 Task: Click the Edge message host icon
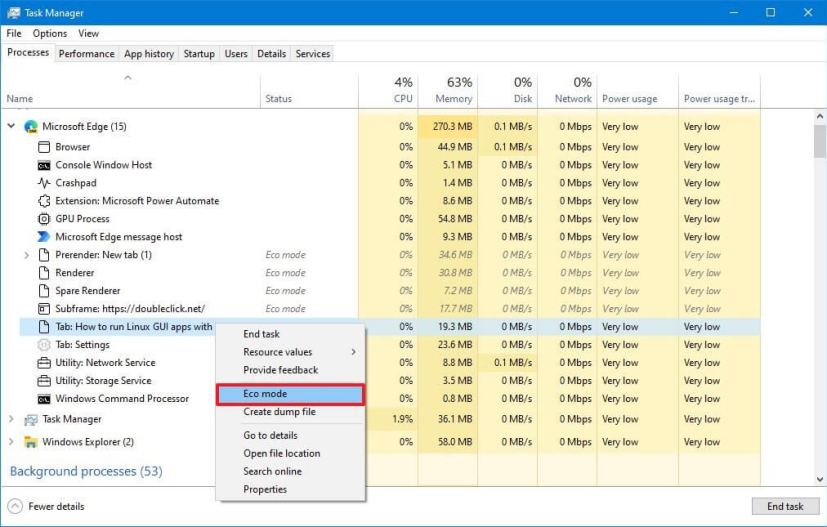pos(44,237)
